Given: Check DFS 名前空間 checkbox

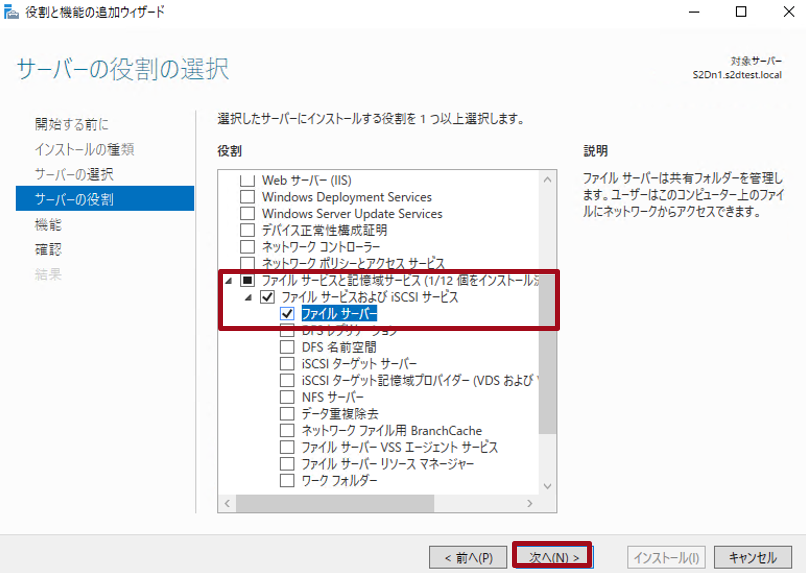Looking at the screenshot, I should [x=287, y=347].
